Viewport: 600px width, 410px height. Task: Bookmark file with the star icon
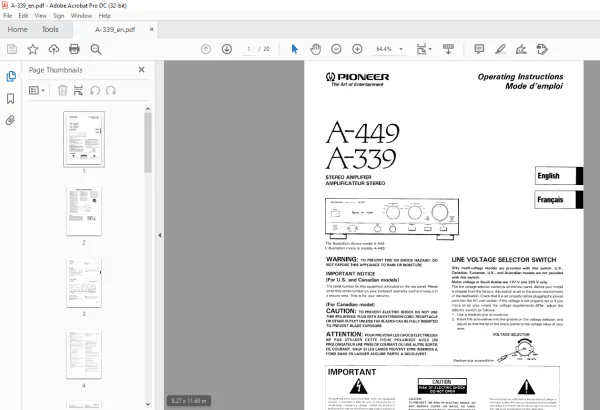coord(33,49)
